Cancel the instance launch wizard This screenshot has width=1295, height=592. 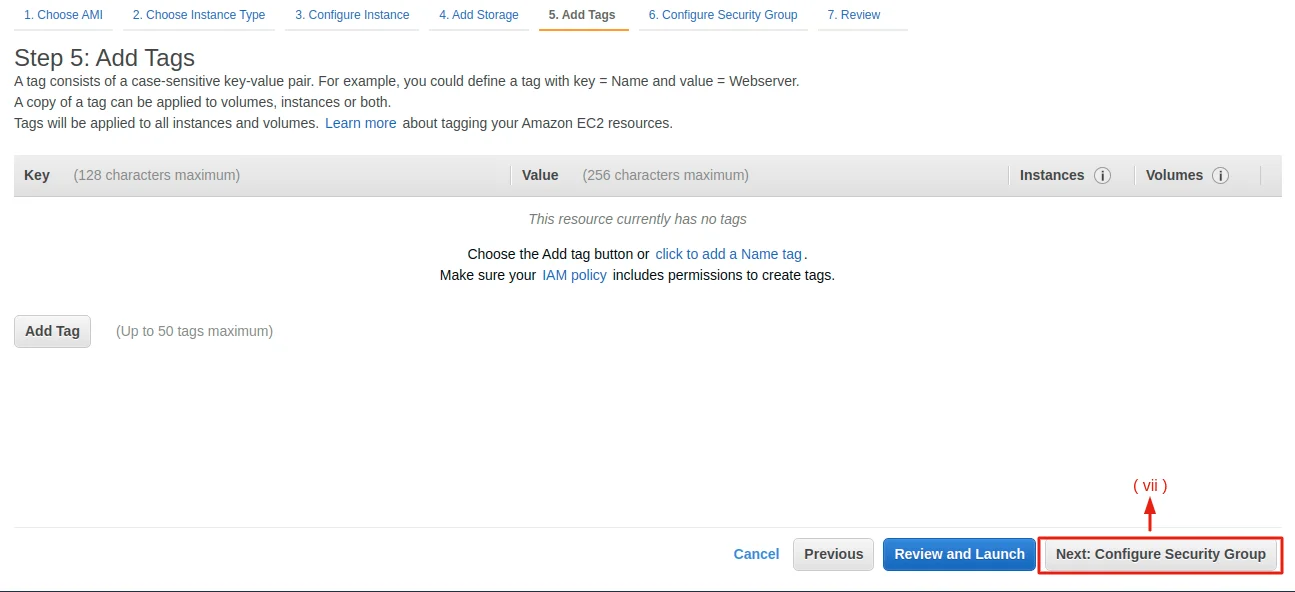756,554
